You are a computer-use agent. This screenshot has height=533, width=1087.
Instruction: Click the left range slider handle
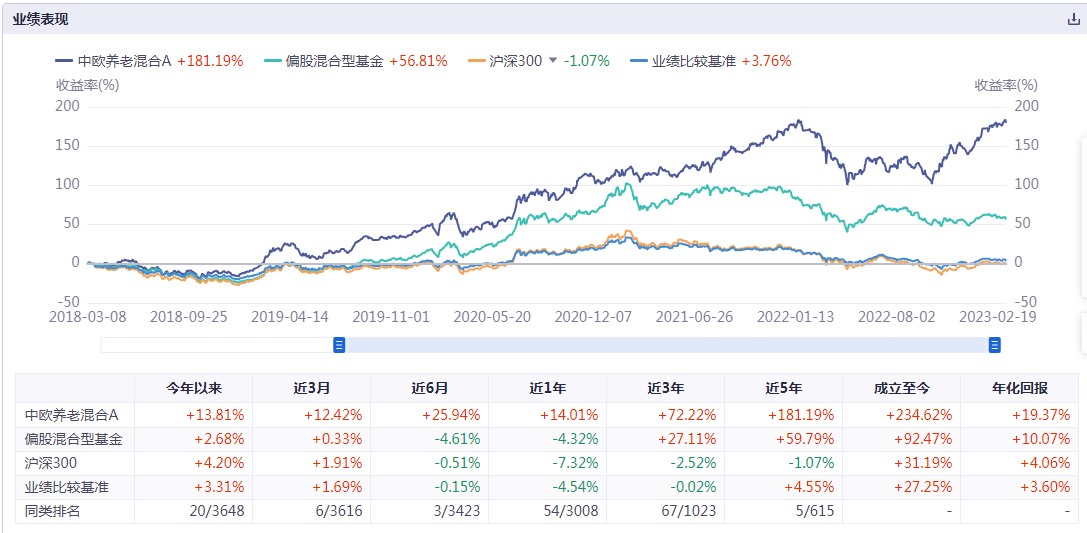coord(339,345)
